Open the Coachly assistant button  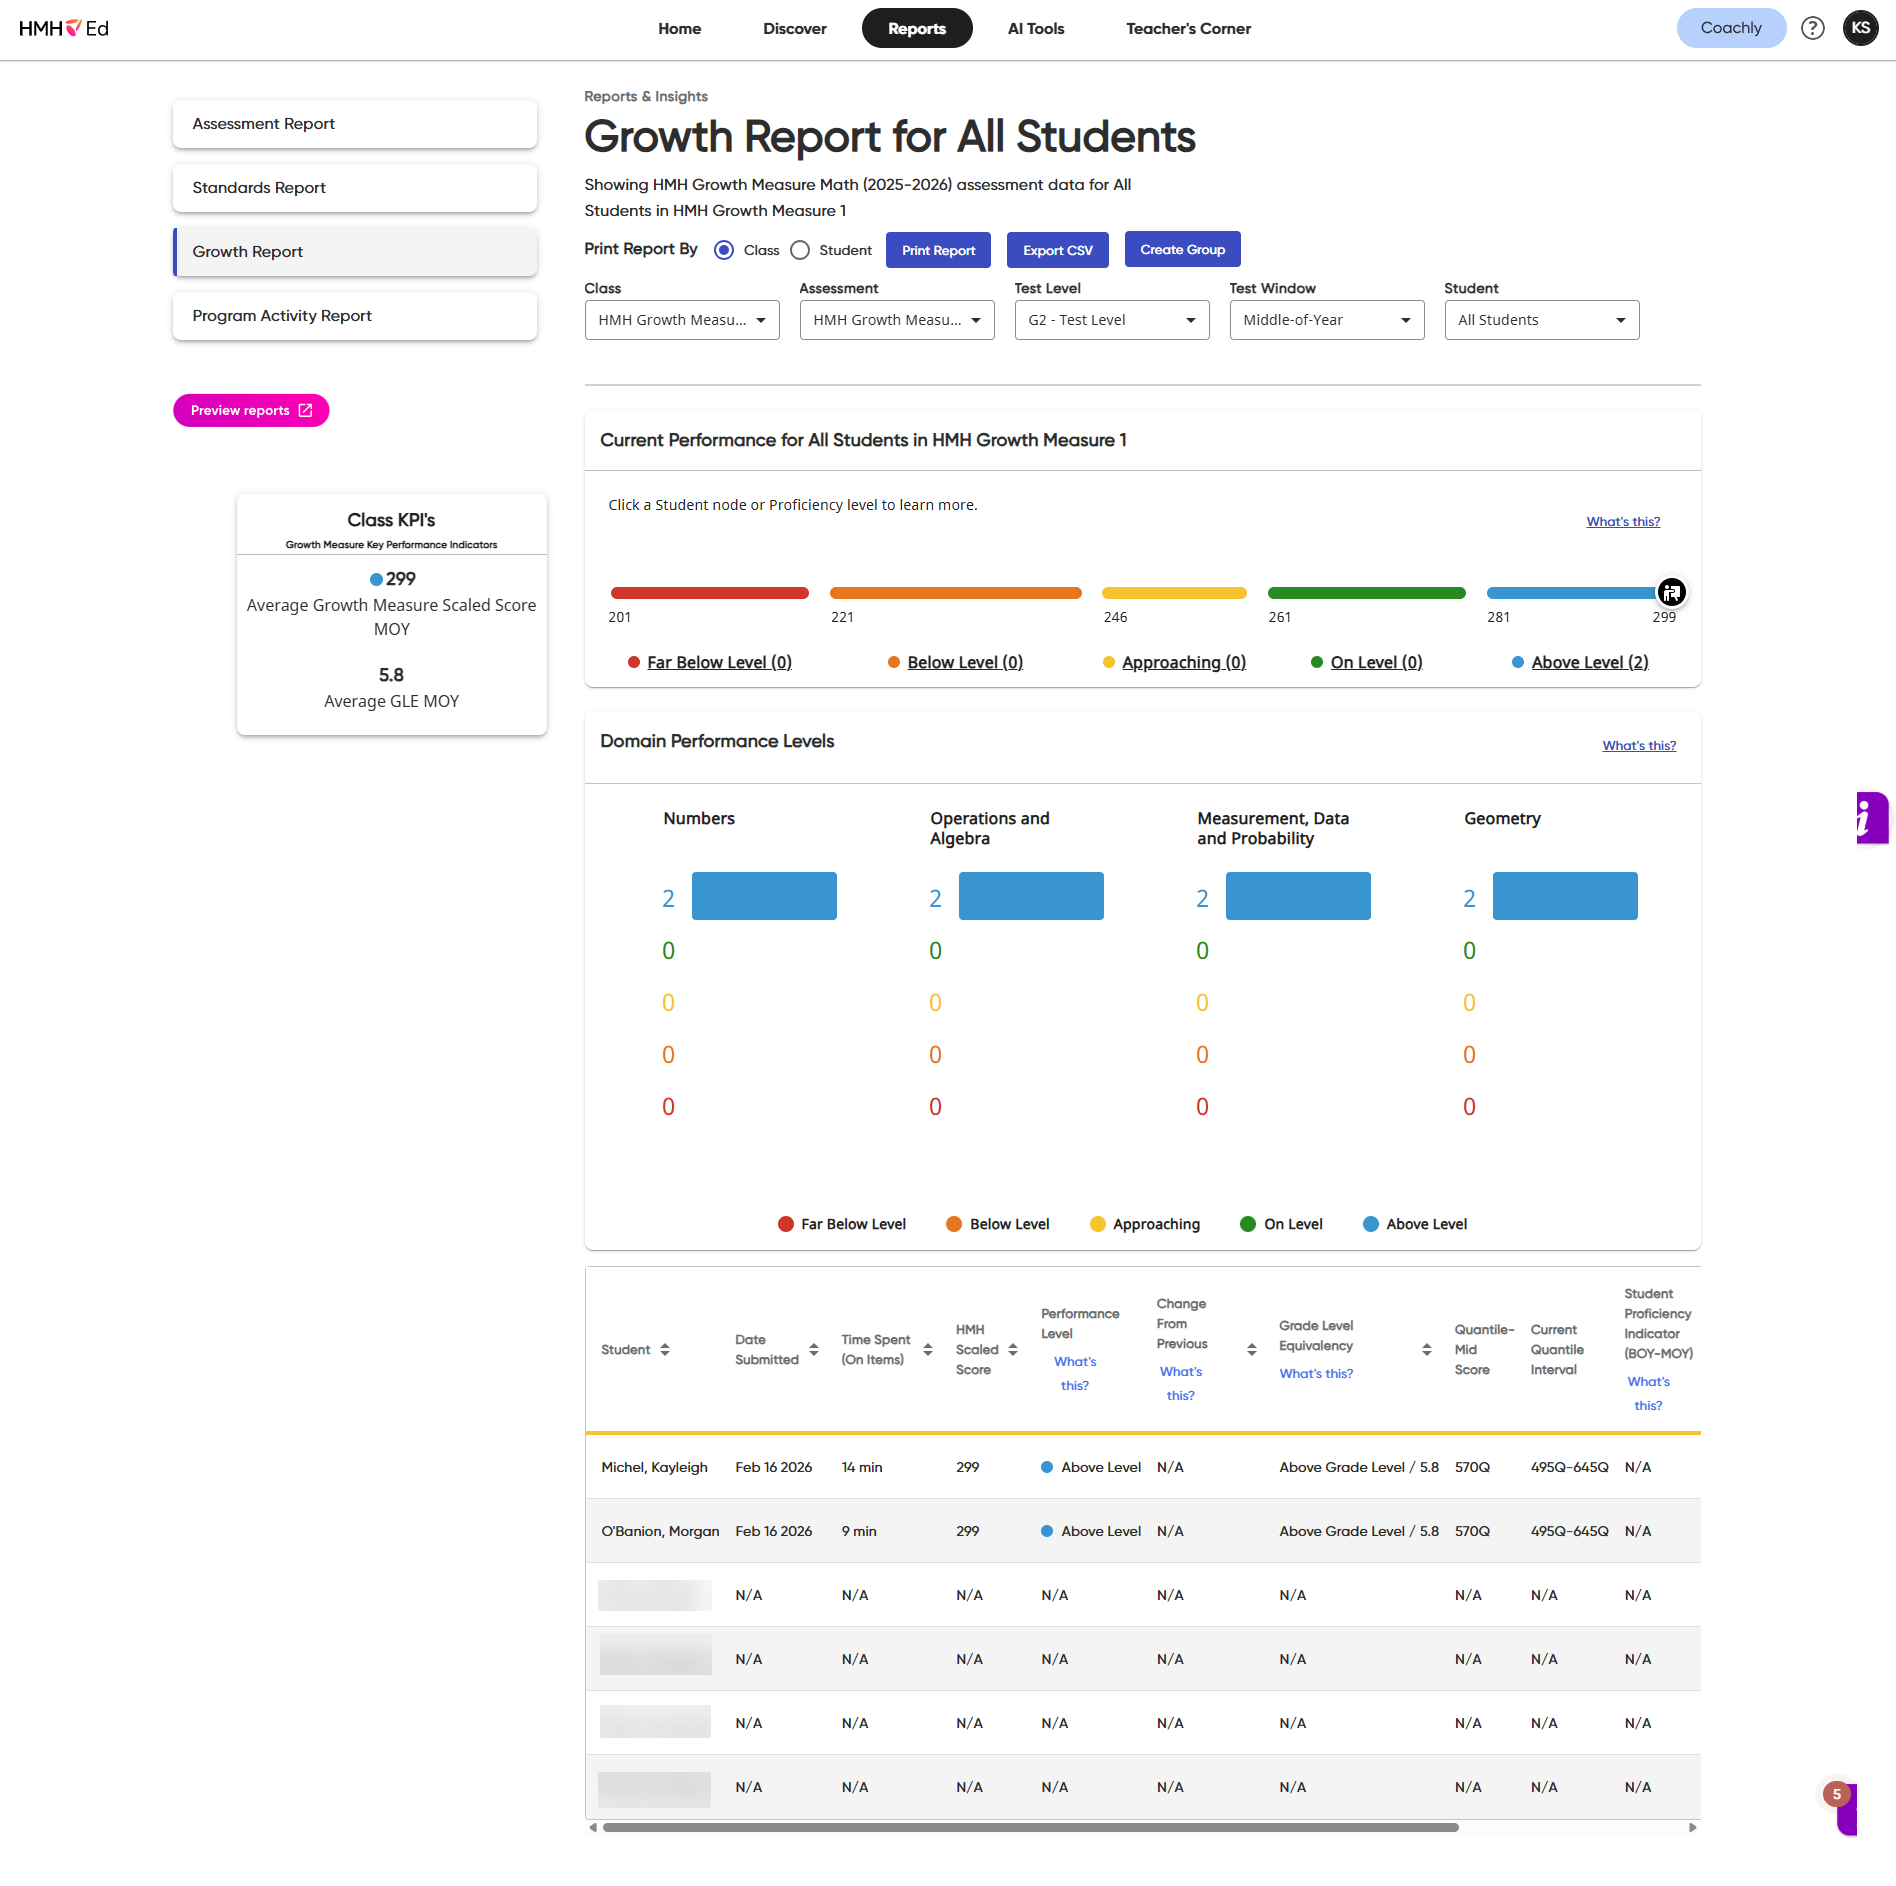(x=1731, y=28)
